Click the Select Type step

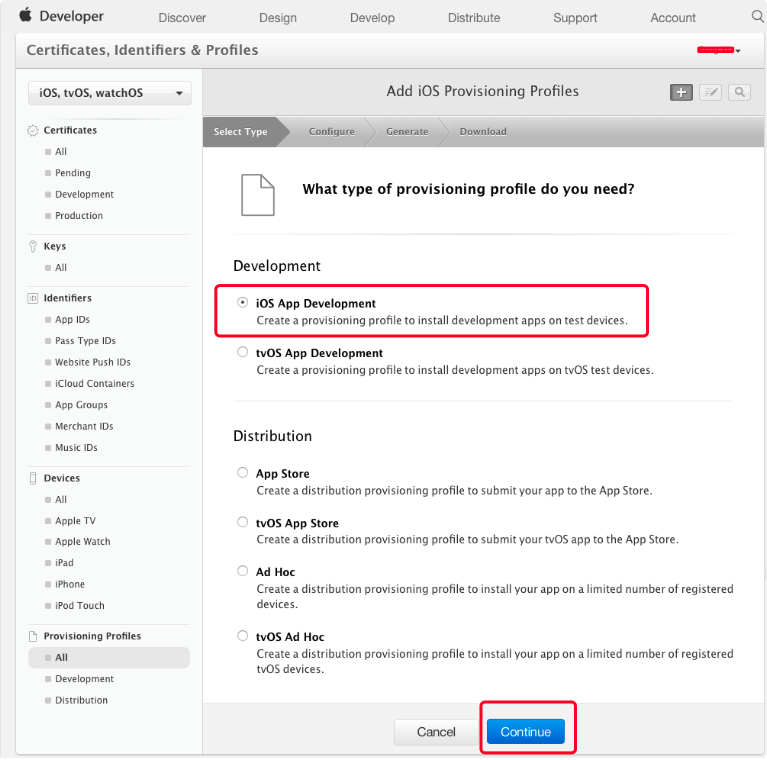(x=241, y=132)
